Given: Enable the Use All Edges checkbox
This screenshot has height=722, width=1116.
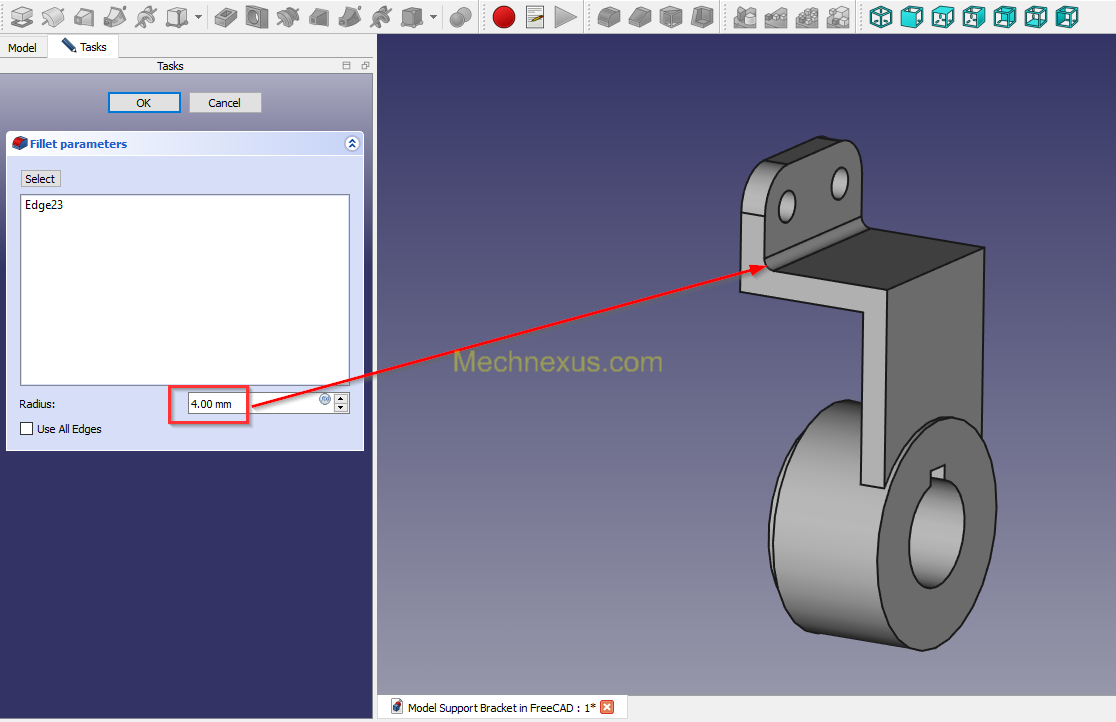Looking at the screenshot, I should coord(27,429).
